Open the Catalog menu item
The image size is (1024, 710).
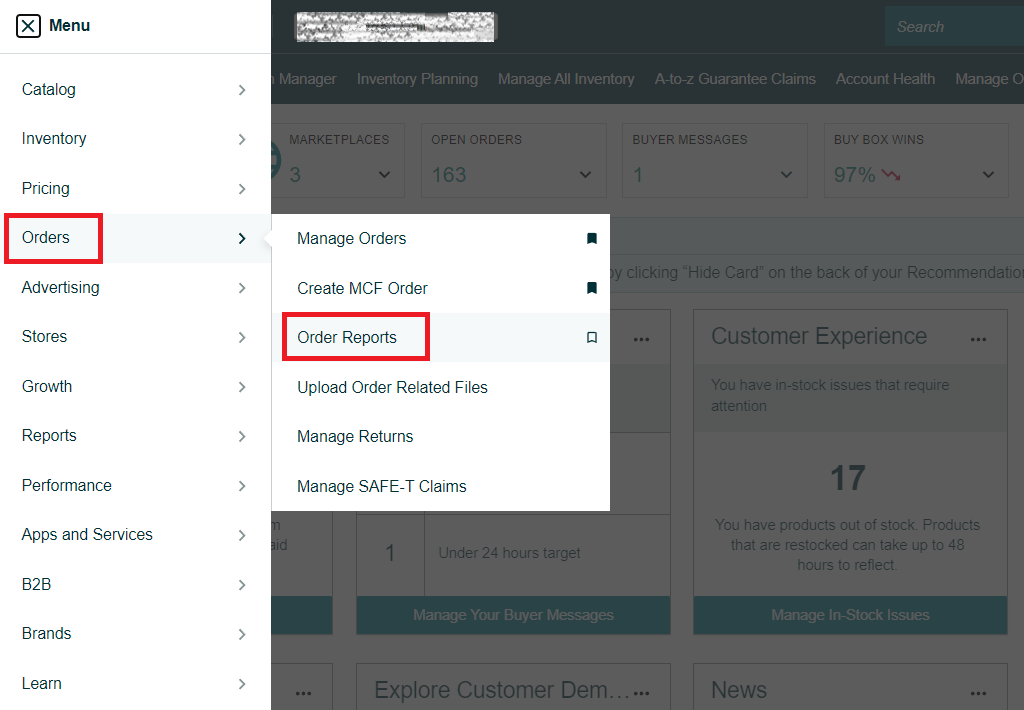click(x=48, y=89)
